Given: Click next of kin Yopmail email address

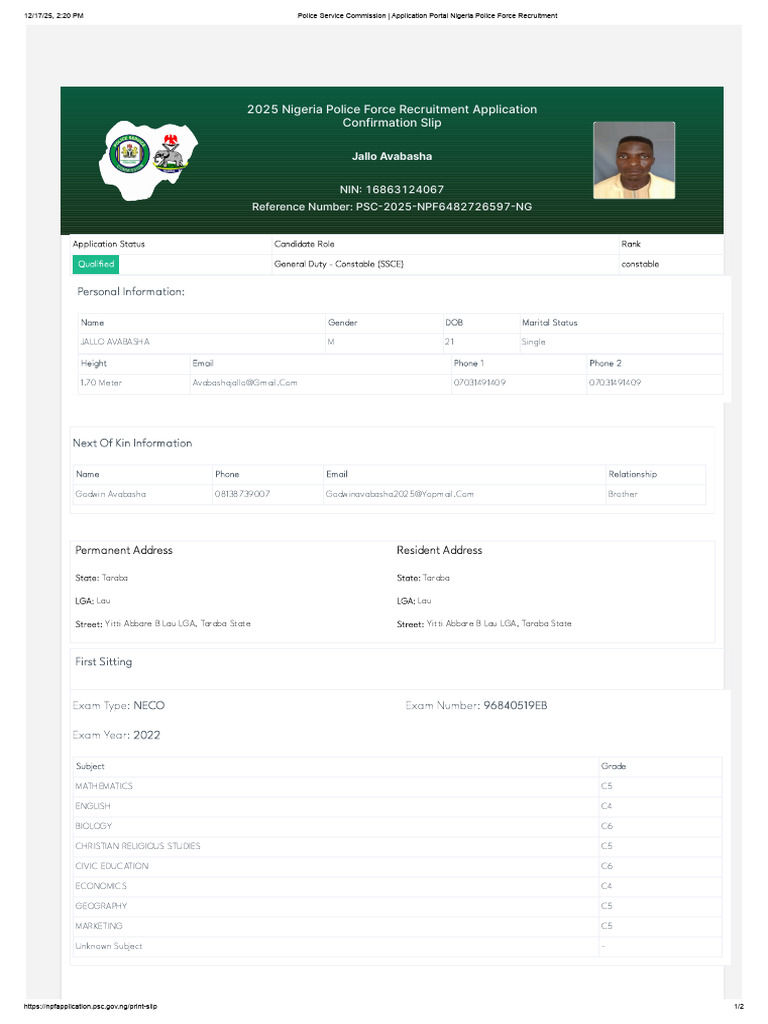Looking at the screenshot, I should point(400,494).
